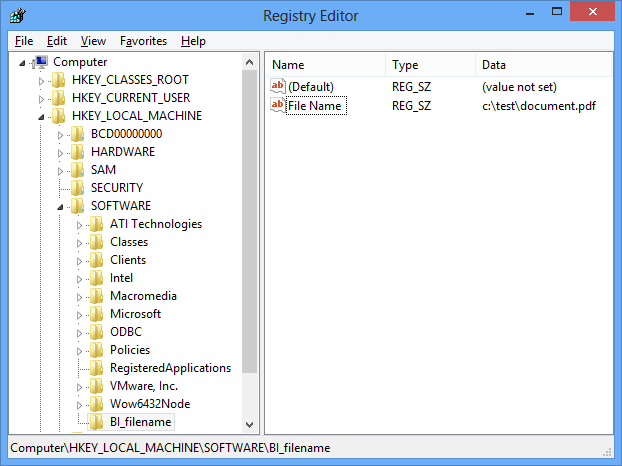Click the Registry Editor icon in title bar
This screenshot has width=622, height=466.
coord(18,16)
